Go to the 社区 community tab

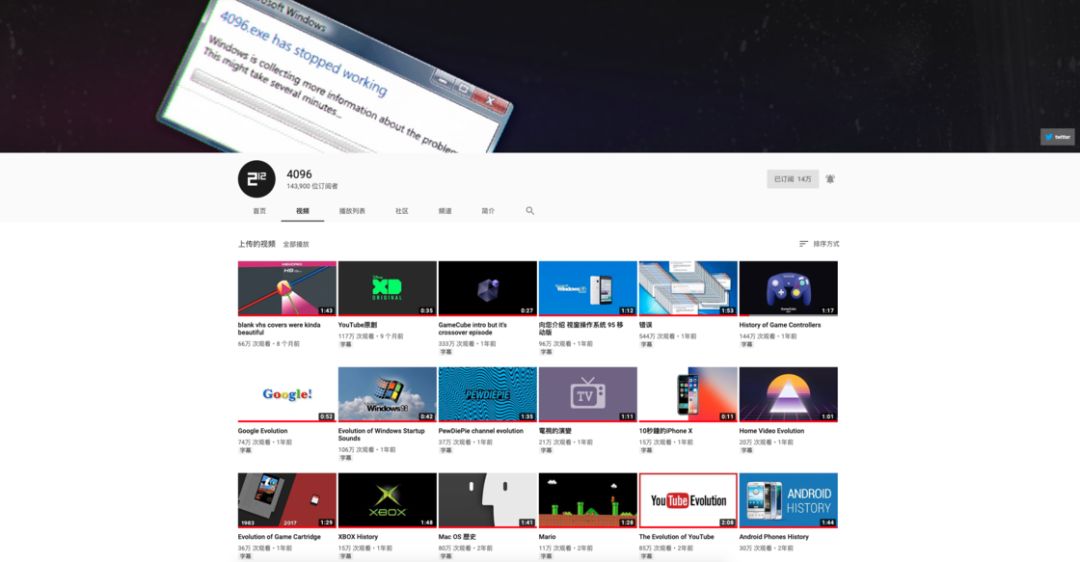click(402, 211)
